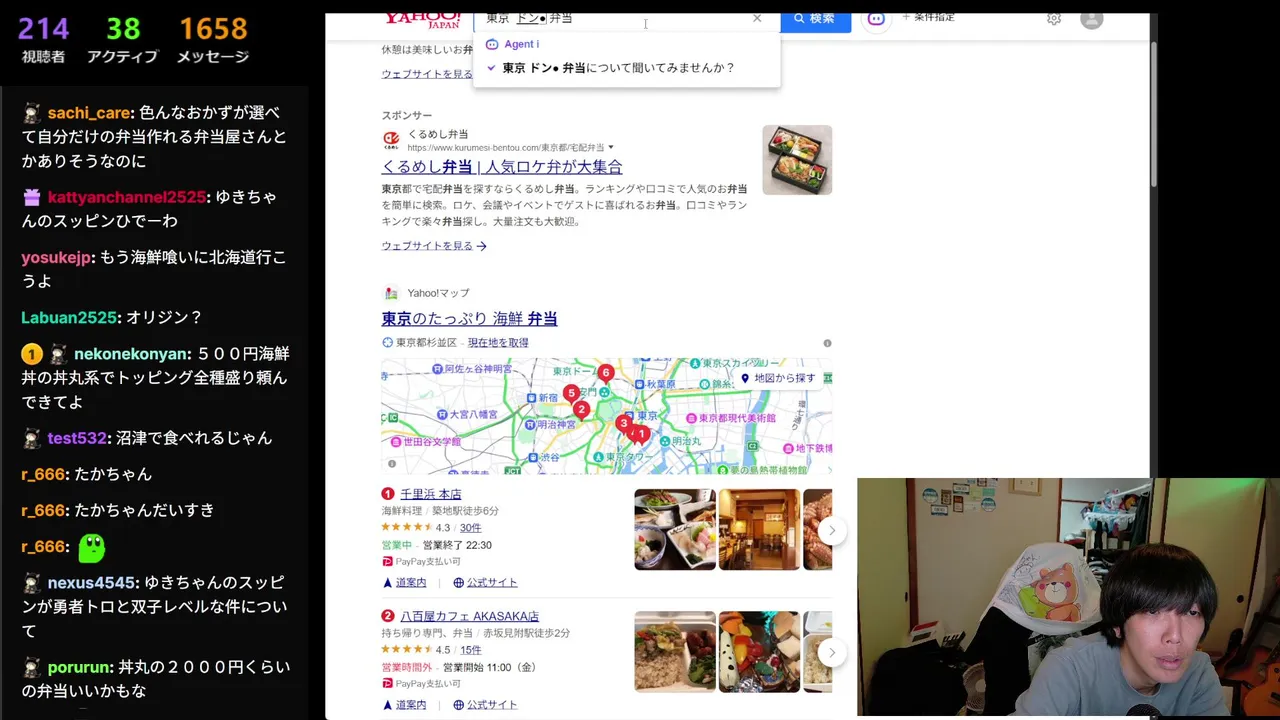This screenshot has width=1280, height=720.
Task: Select map pin number 1
Action: point(641,435)
